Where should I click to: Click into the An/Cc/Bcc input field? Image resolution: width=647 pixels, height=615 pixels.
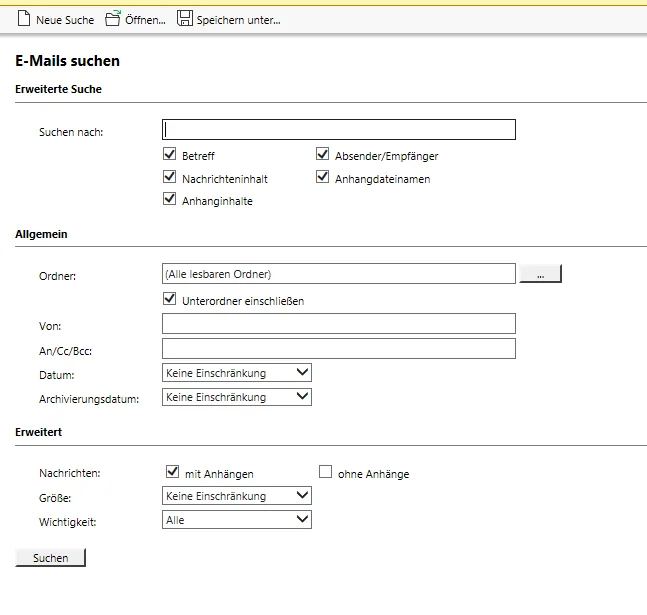339,348
